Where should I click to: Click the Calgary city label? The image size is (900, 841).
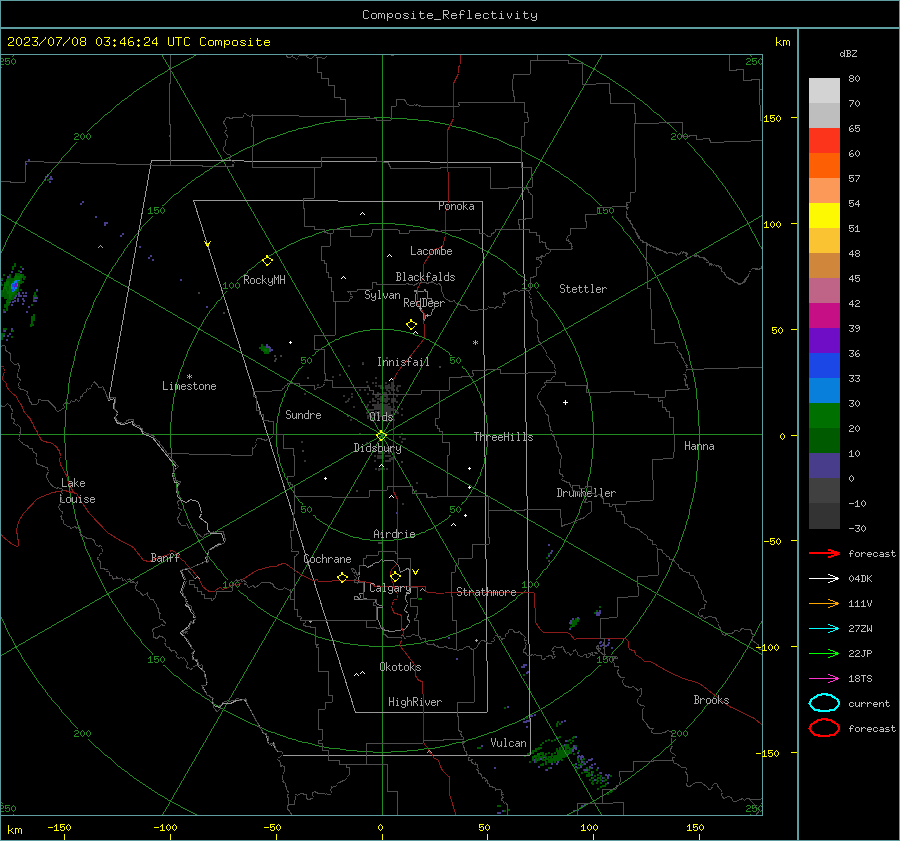(390, 588)
